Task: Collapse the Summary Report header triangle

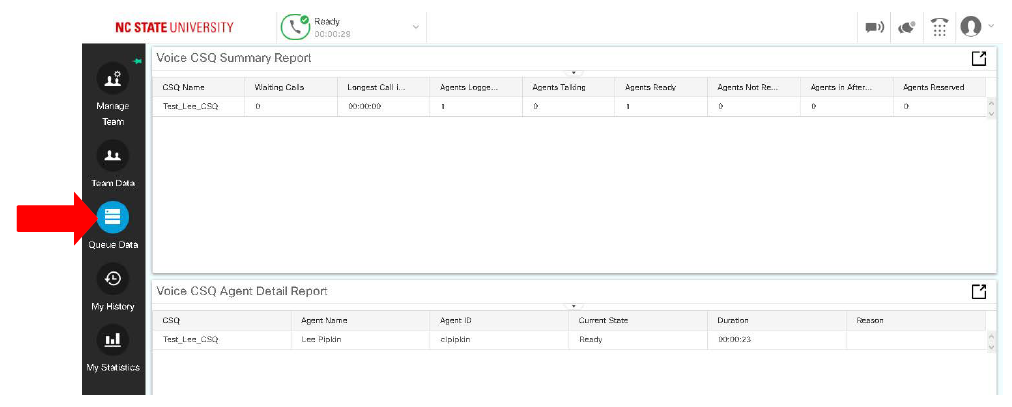Action: (x=574, y=73)
